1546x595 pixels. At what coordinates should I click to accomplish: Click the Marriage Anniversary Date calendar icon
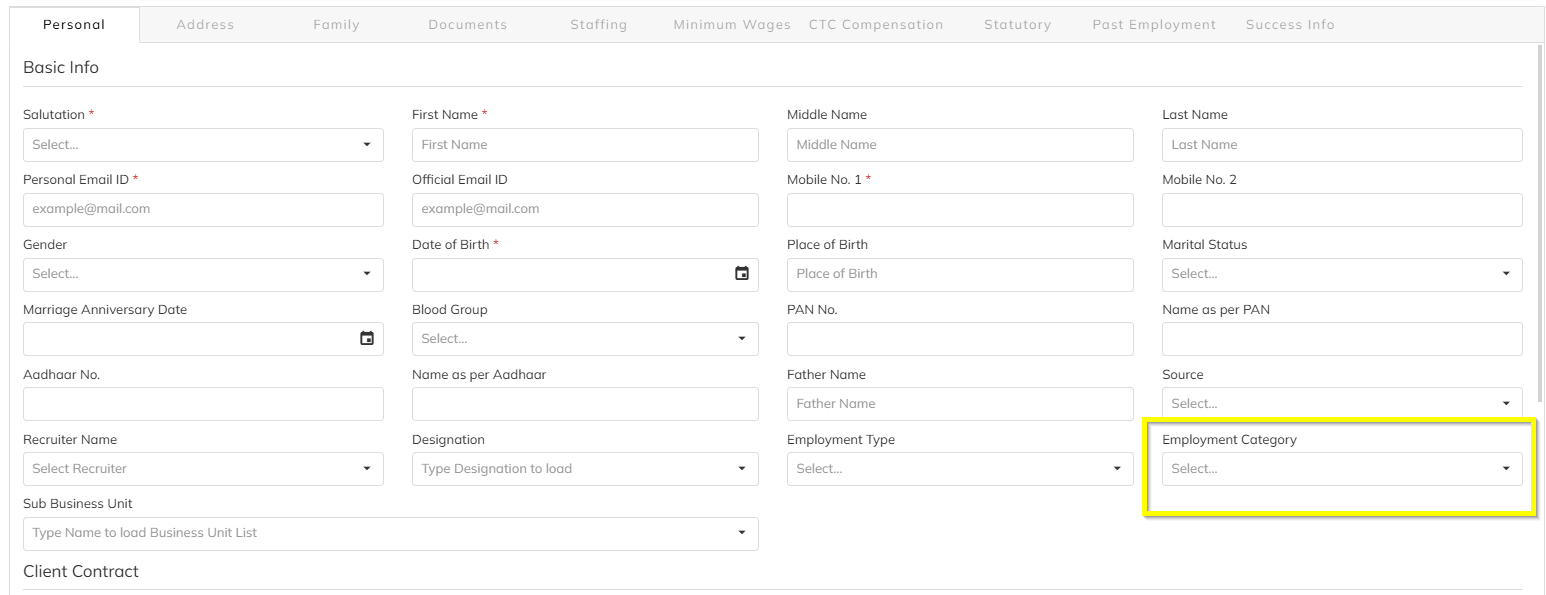(x=367, y=339)
